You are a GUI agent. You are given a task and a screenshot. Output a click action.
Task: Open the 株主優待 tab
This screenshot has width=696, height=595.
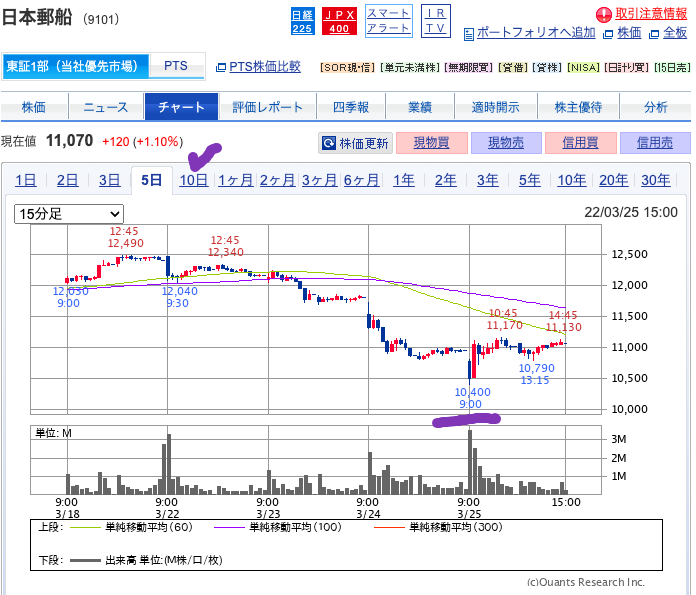pyautogui.click(x=578, y=107)
